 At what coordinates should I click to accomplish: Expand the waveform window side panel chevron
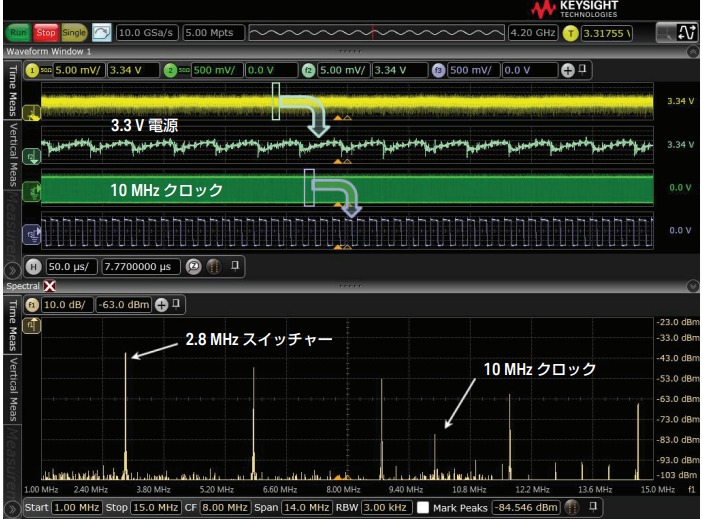12,267
